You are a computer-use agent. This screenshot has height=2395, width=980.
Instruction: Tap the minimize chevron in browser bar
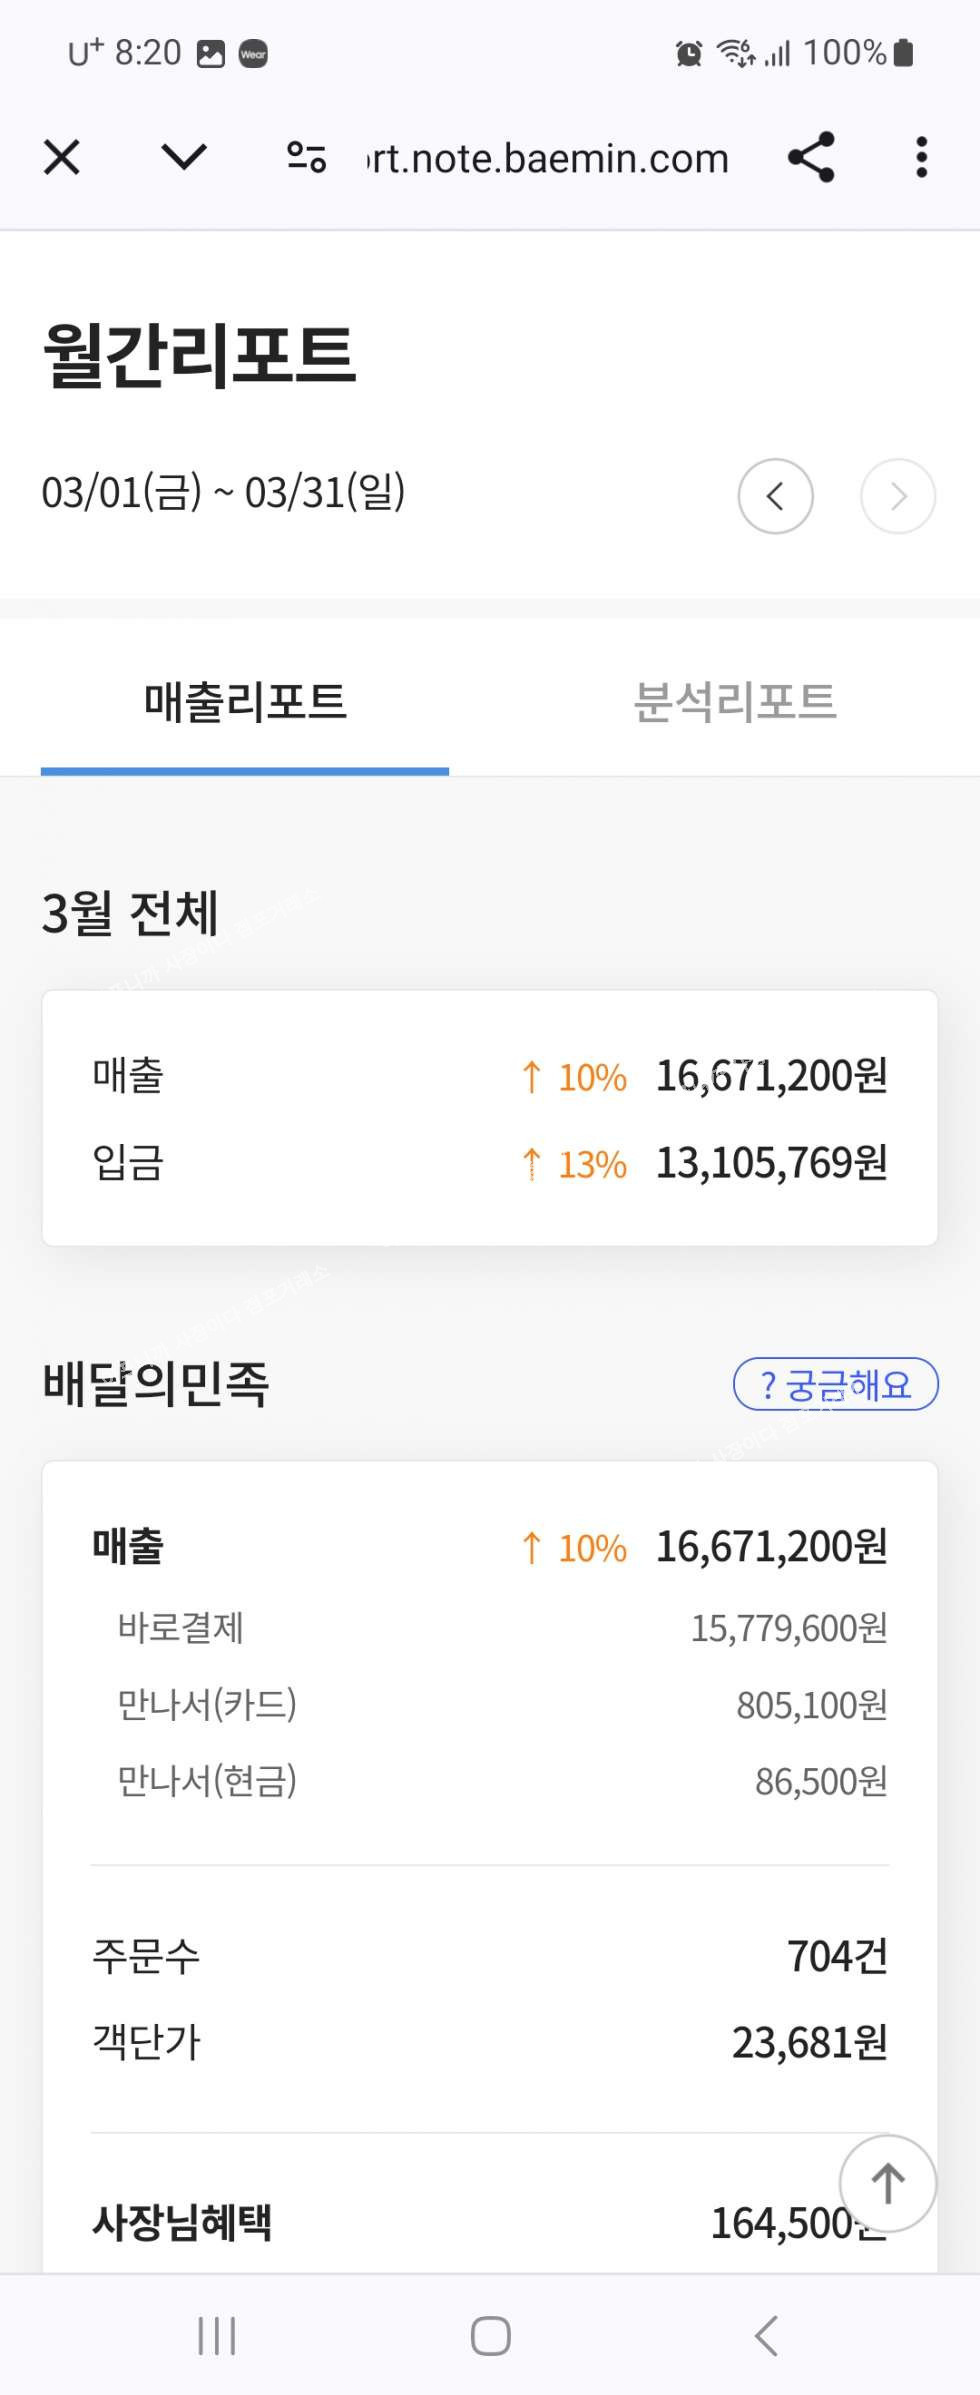[184, 157]
